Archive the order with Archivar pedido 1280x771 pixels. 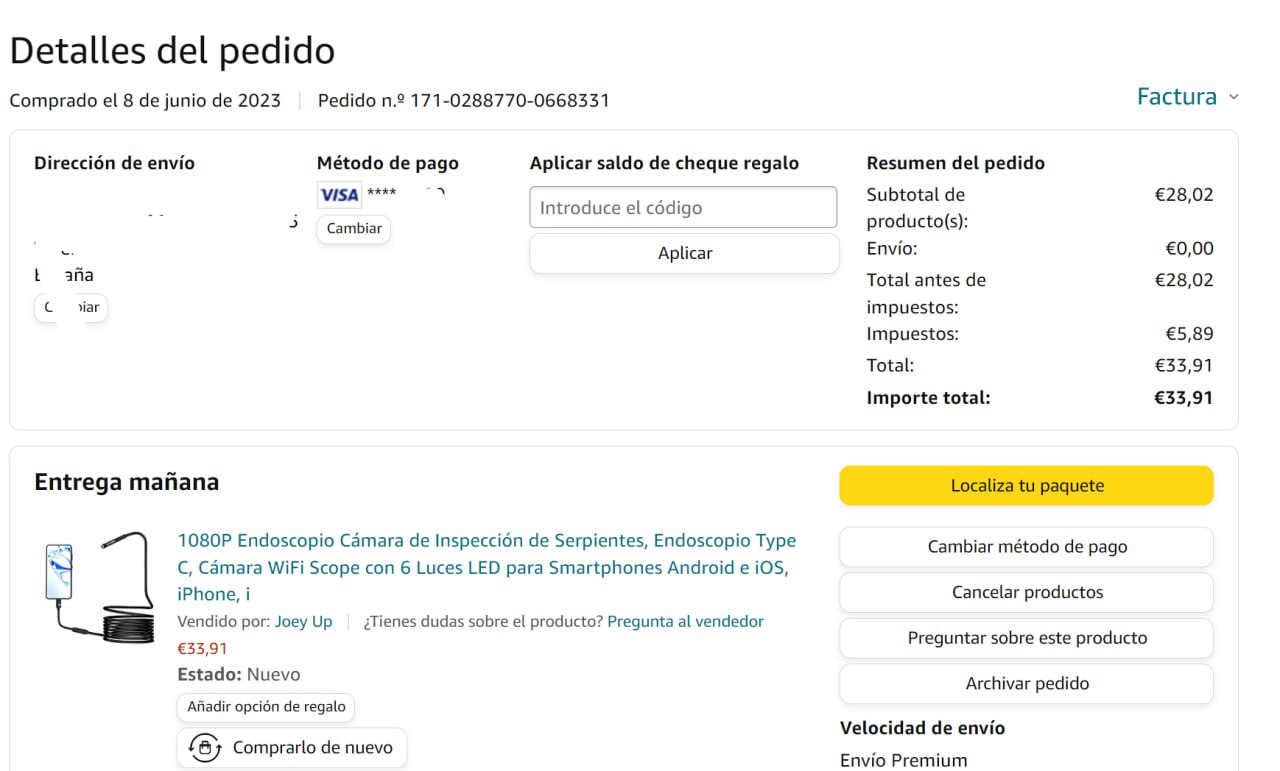(x=1026, y=684)
